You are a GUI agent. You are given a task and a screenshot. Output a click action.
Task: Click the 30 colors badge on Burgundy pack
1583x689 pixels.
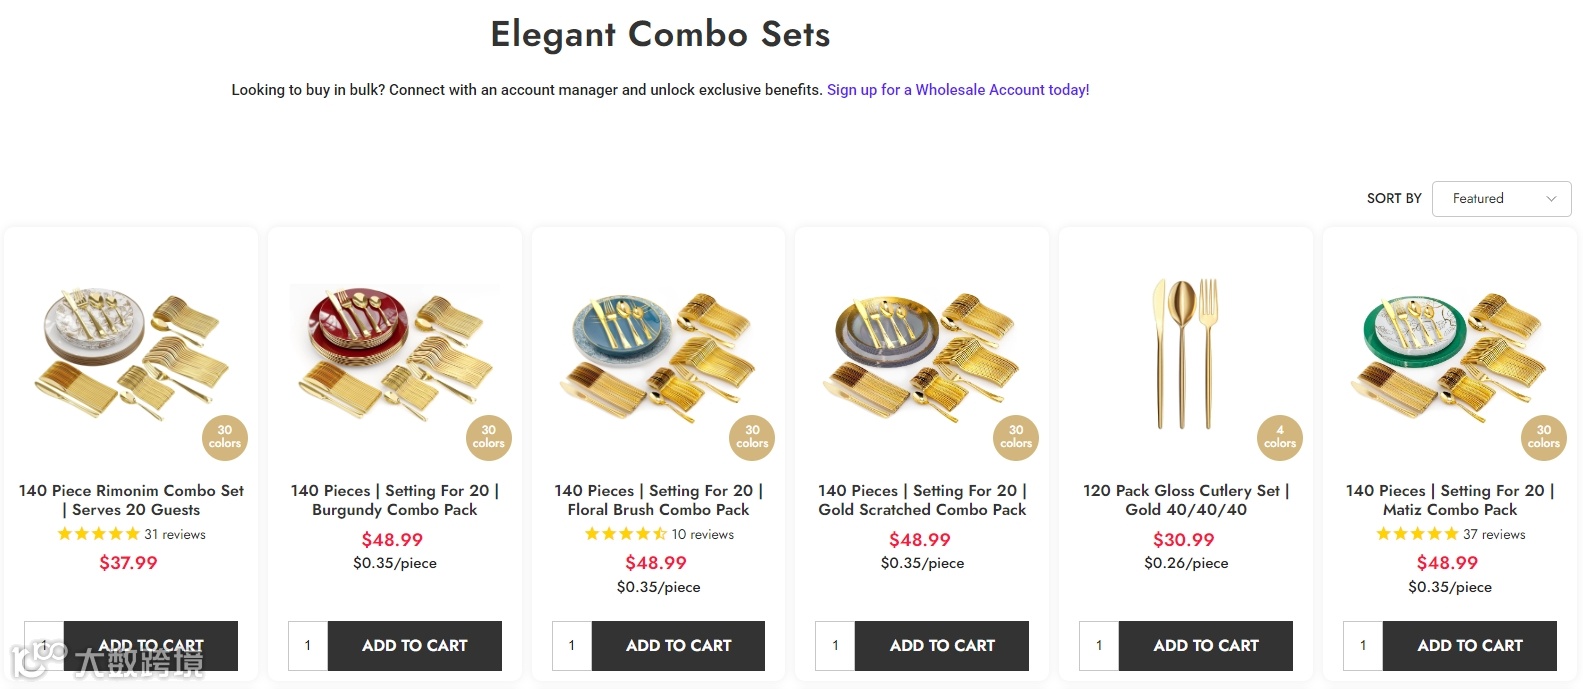[488, 437]
